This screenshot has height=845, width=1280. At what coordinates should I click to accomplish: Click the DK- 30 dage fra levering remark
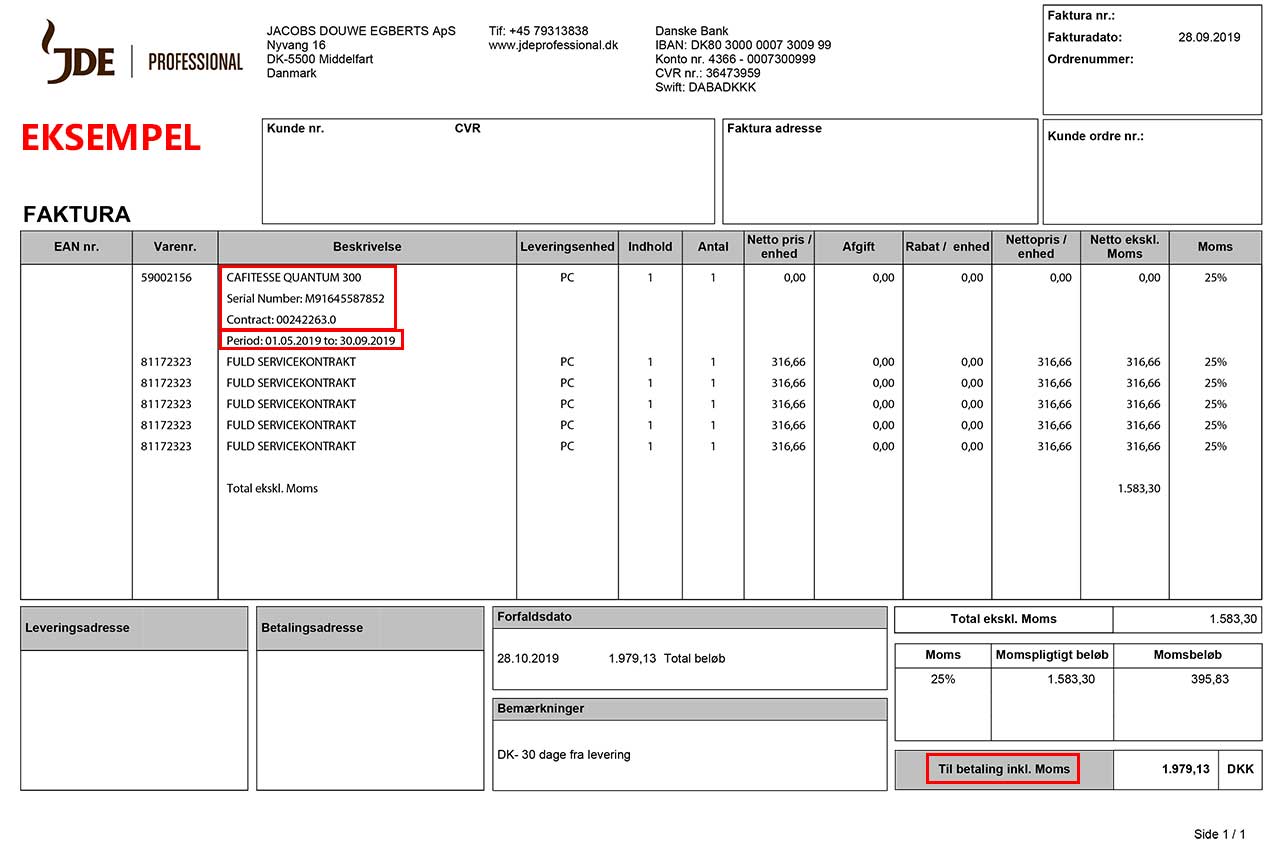pyautogui.click(x=564, y=755)
